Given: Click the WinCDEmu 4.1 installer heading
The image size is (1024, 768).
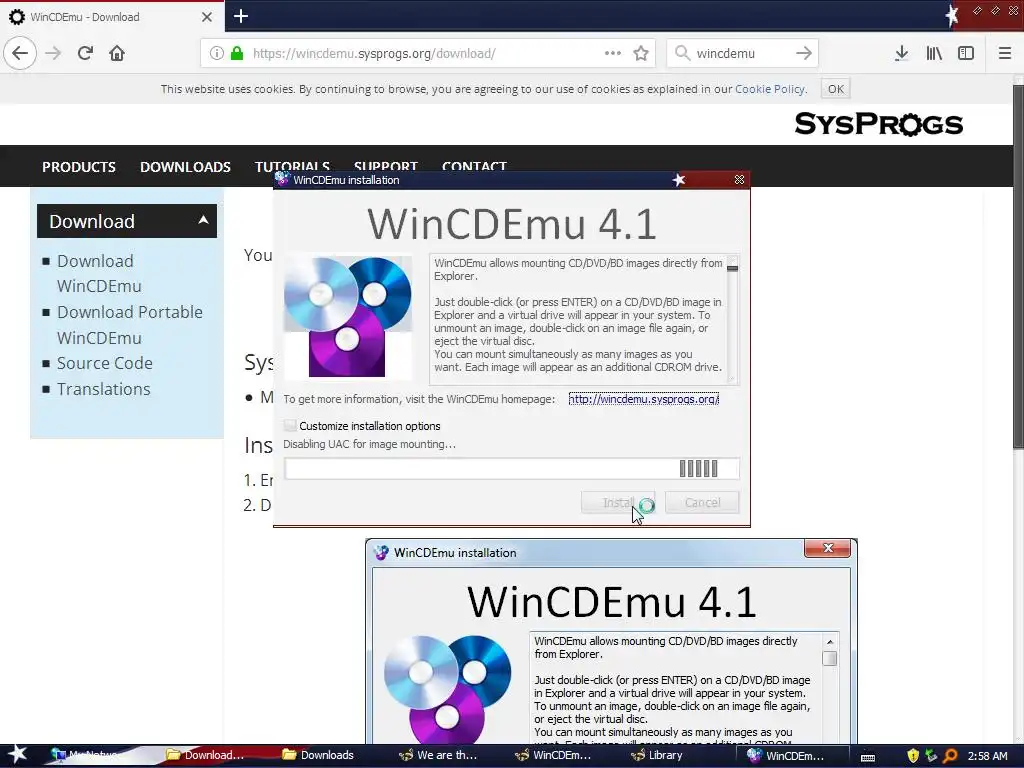Looking at the screenshot, I should click(511, 223).
